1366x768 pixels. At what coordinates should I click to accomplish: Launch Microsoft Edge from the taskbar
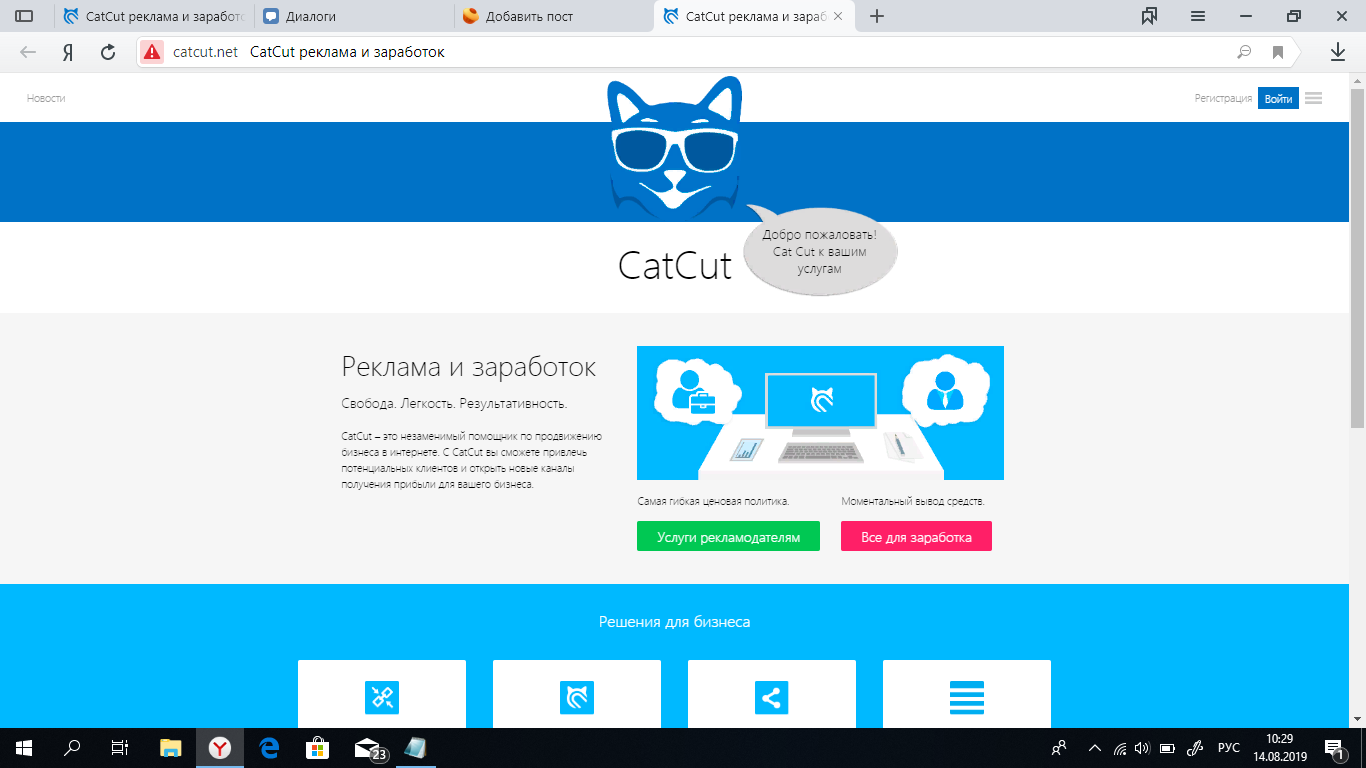pyautogui.click(x=268, y=748)
